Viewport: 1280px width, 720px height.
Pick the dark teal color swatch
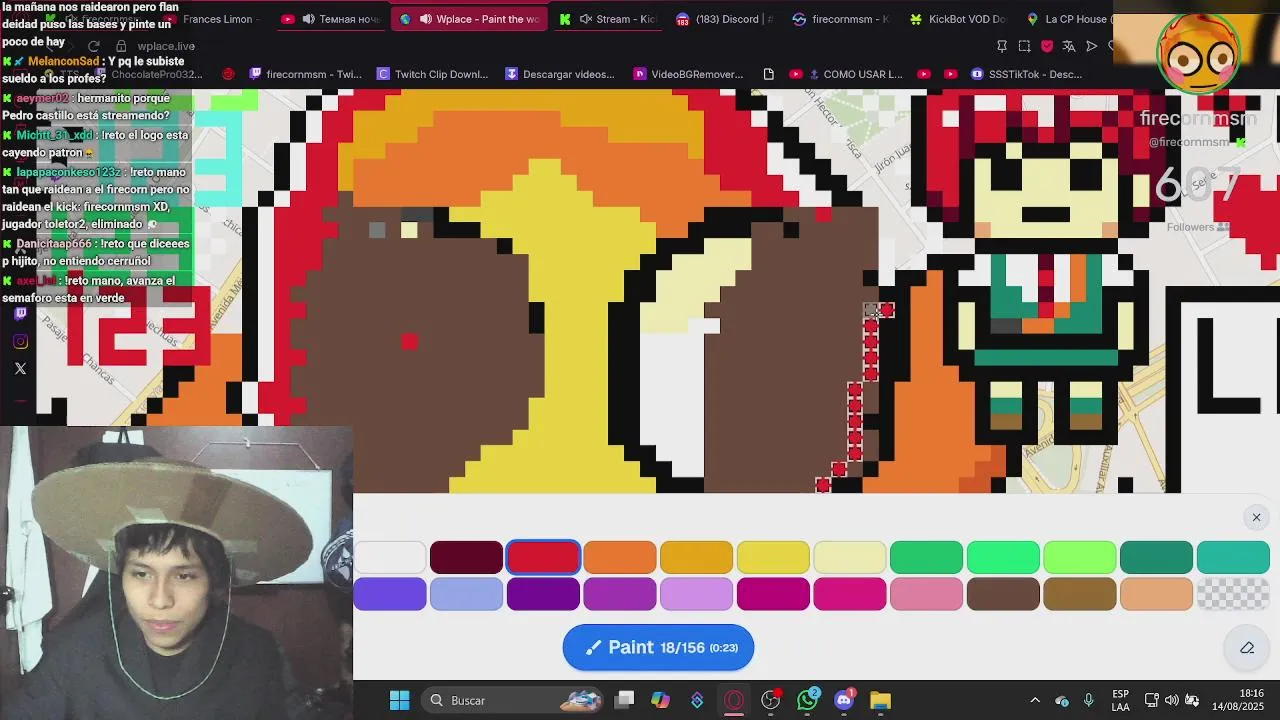(1156, 557)
